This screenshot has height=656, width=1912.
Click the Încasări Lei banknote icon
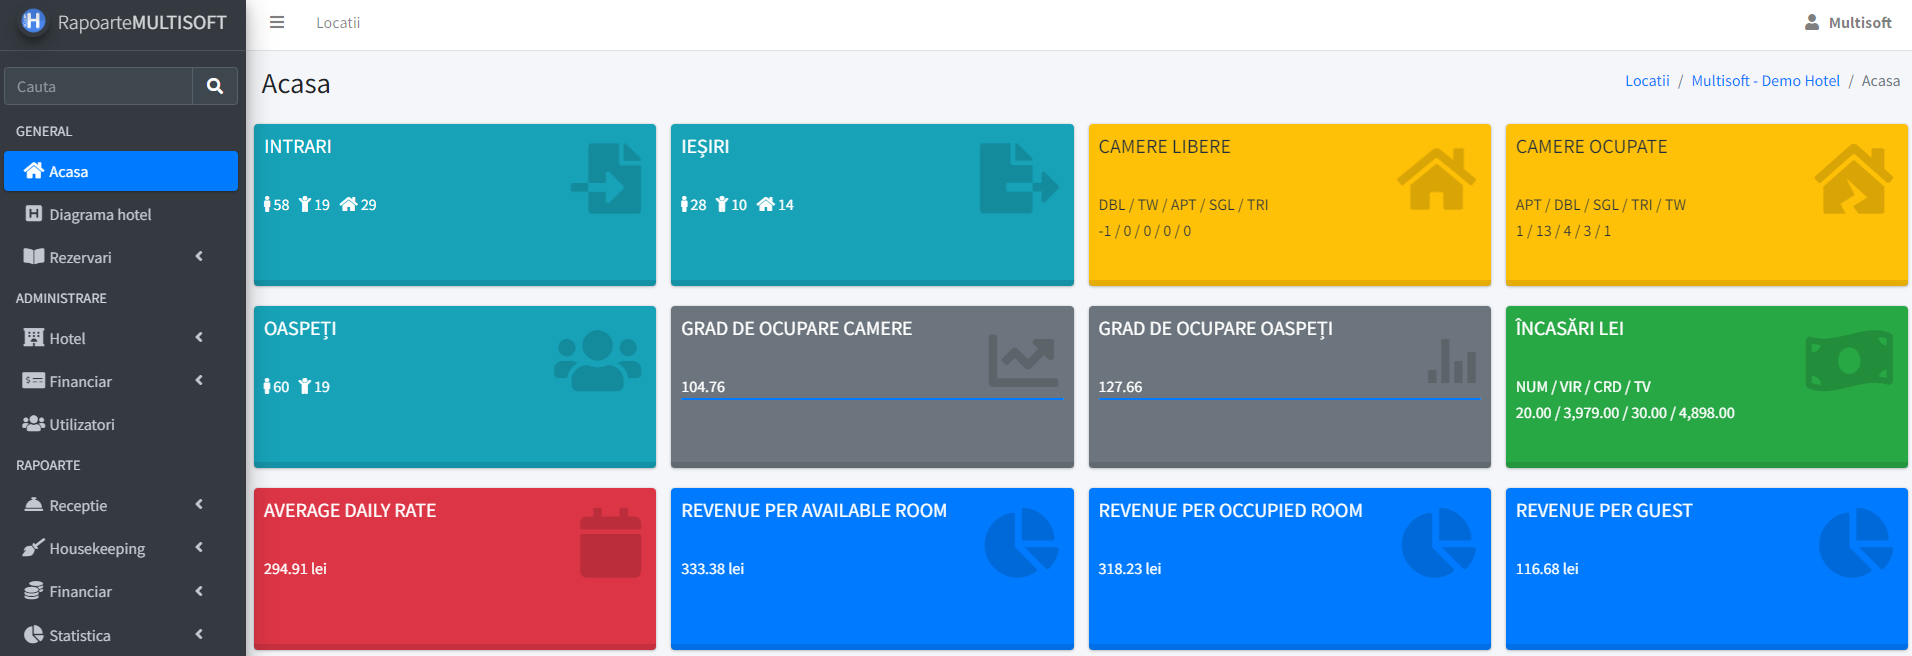1848,360
